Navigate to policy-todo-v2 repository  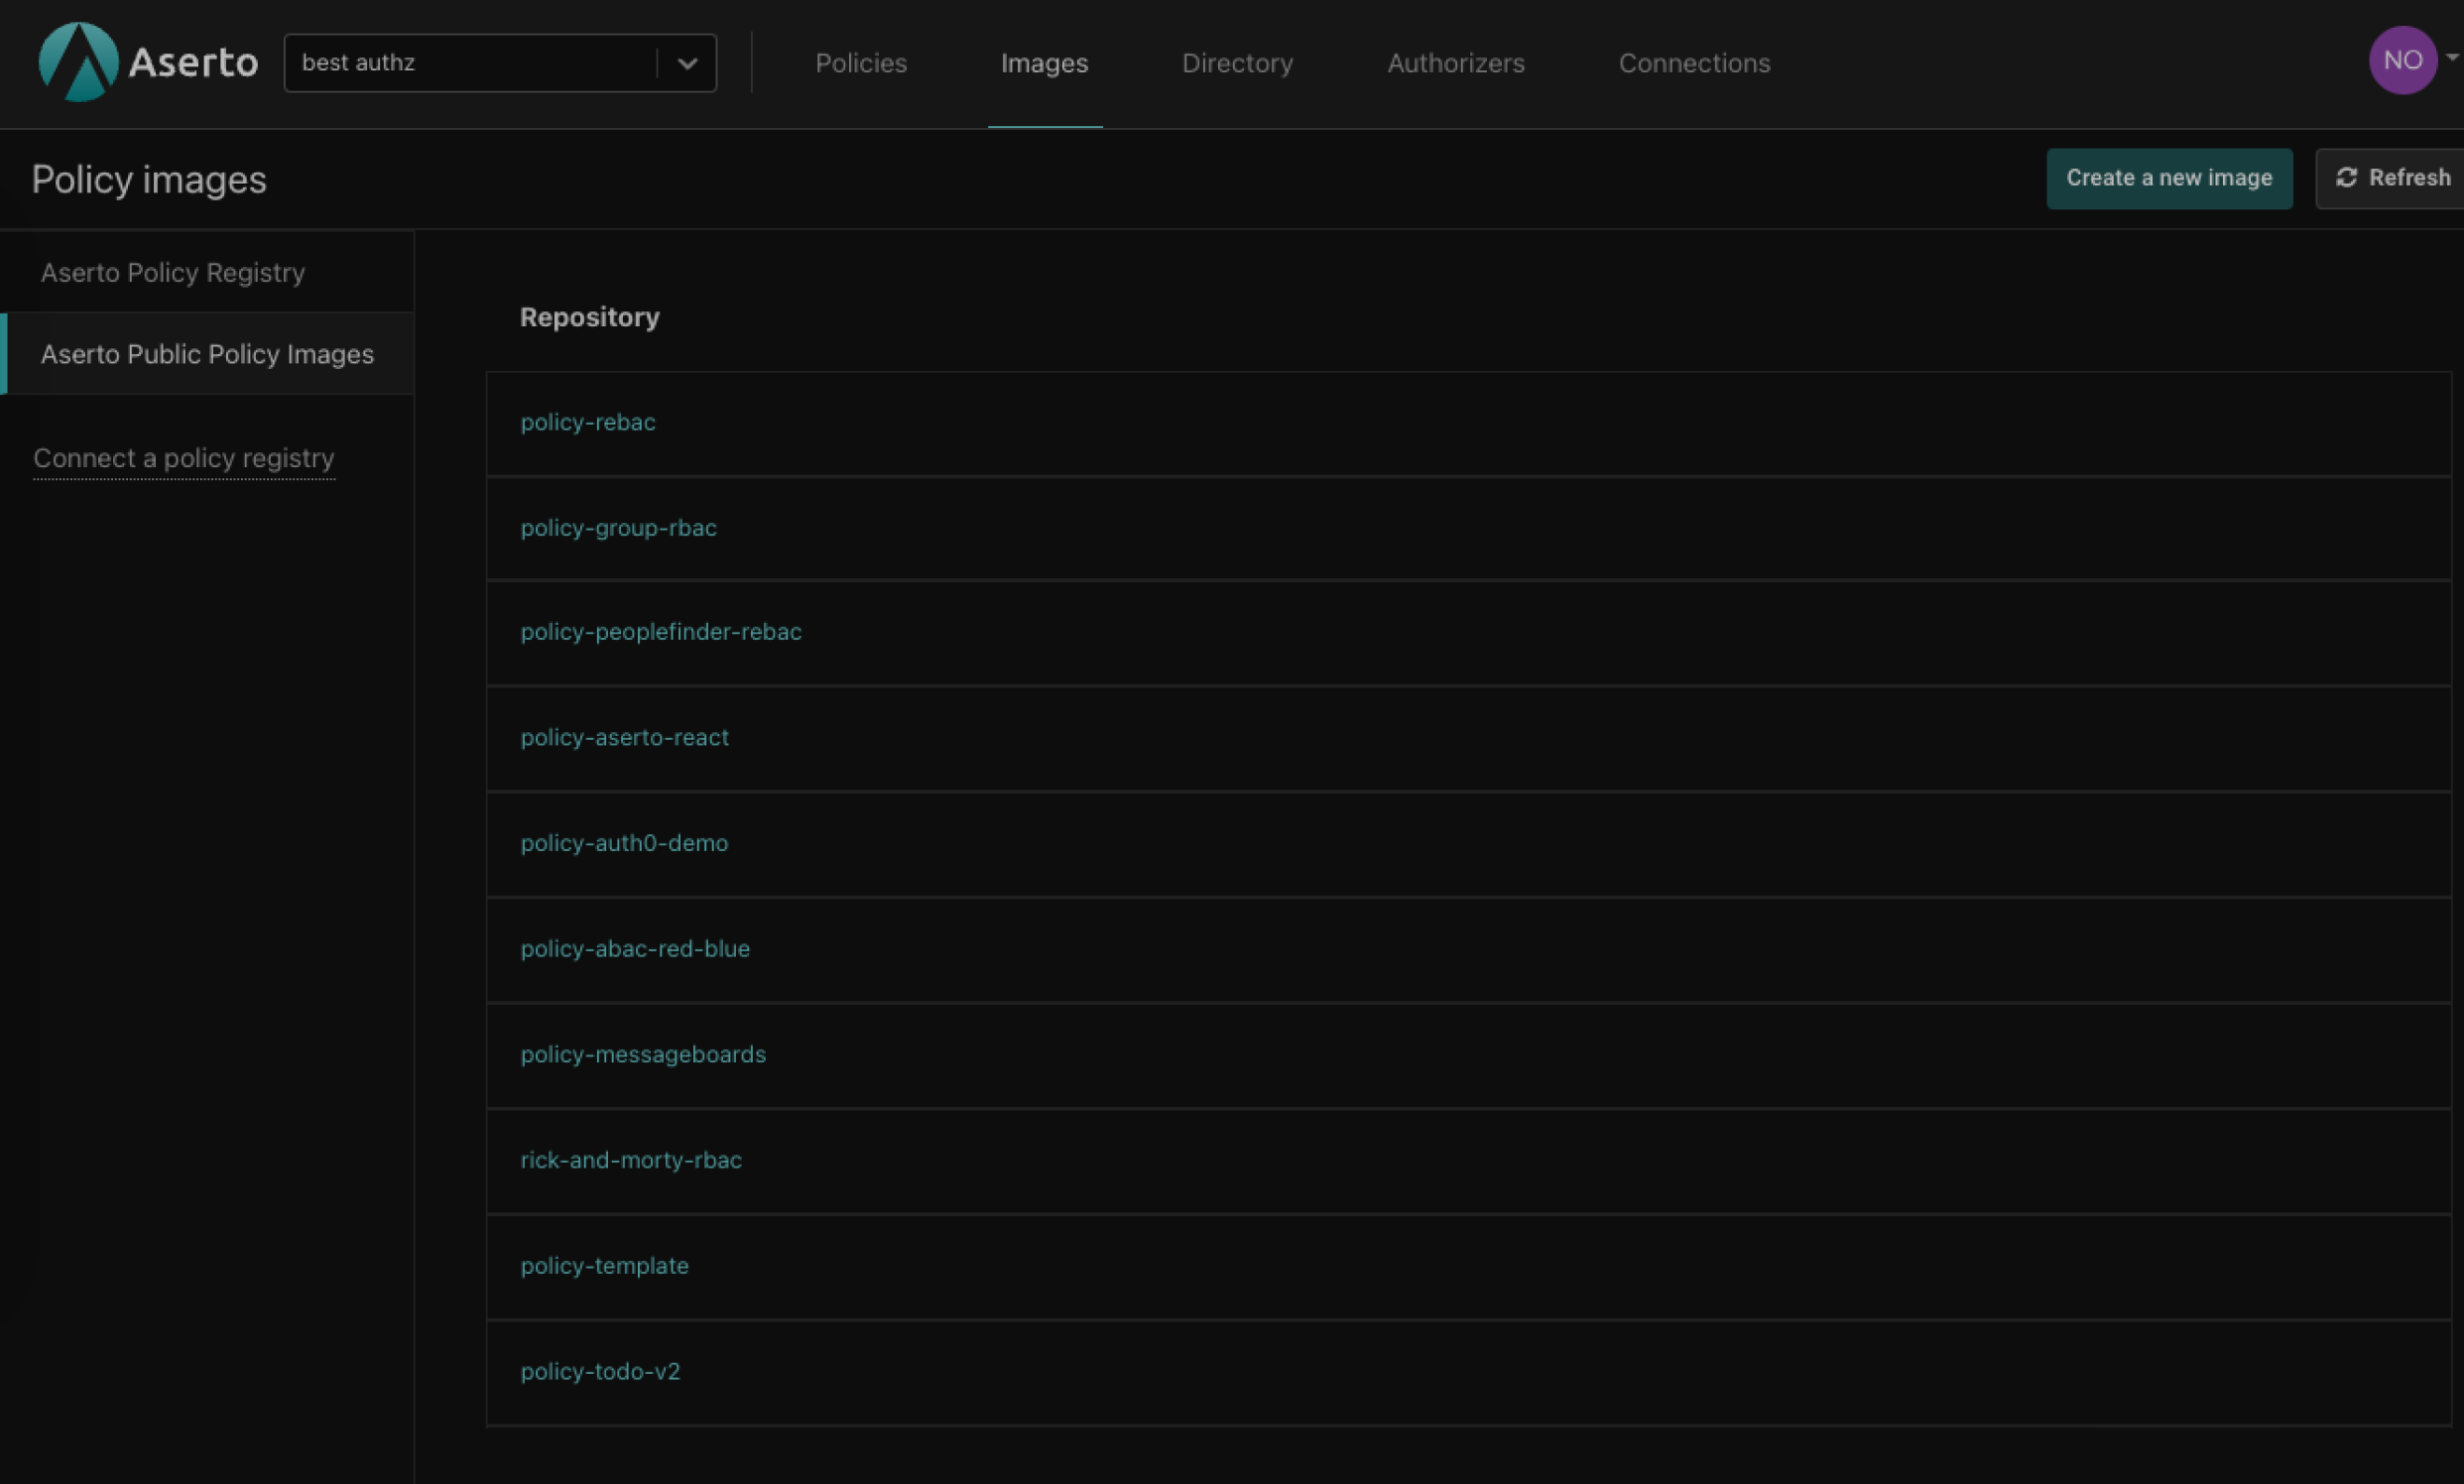(598, 1370)
